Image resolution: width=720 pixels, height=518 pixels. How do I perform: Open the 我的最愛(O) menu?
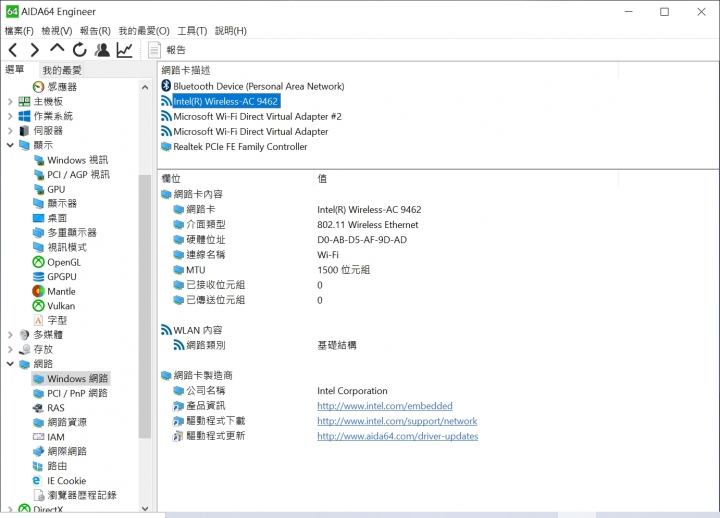(144, 31)
